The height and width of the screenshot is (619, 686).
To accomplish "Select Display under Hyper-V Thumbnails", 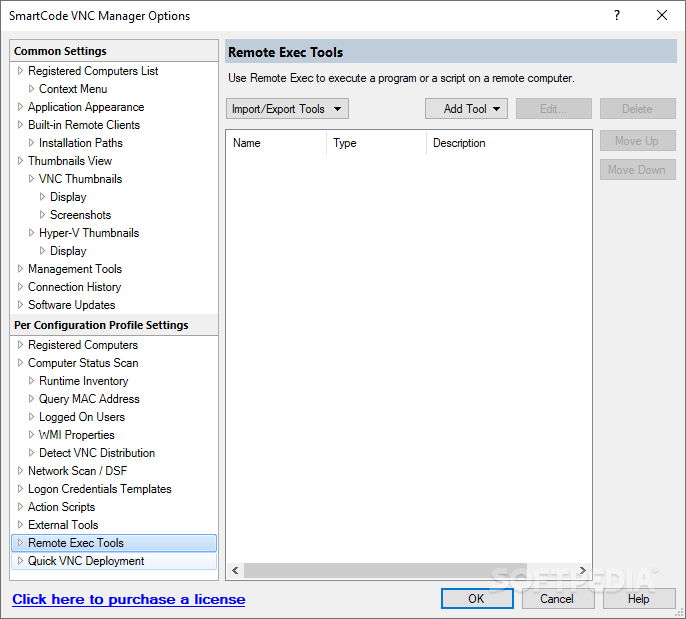I will (68, 251).
